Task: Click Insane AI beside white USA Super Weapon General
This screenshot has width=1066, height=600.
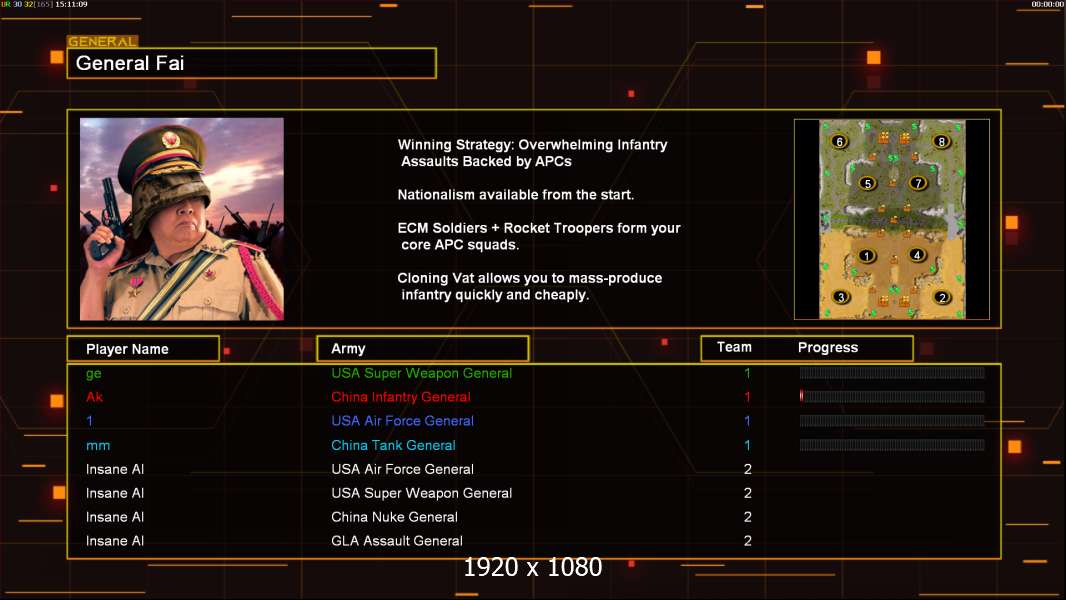Action: [115, 493]
